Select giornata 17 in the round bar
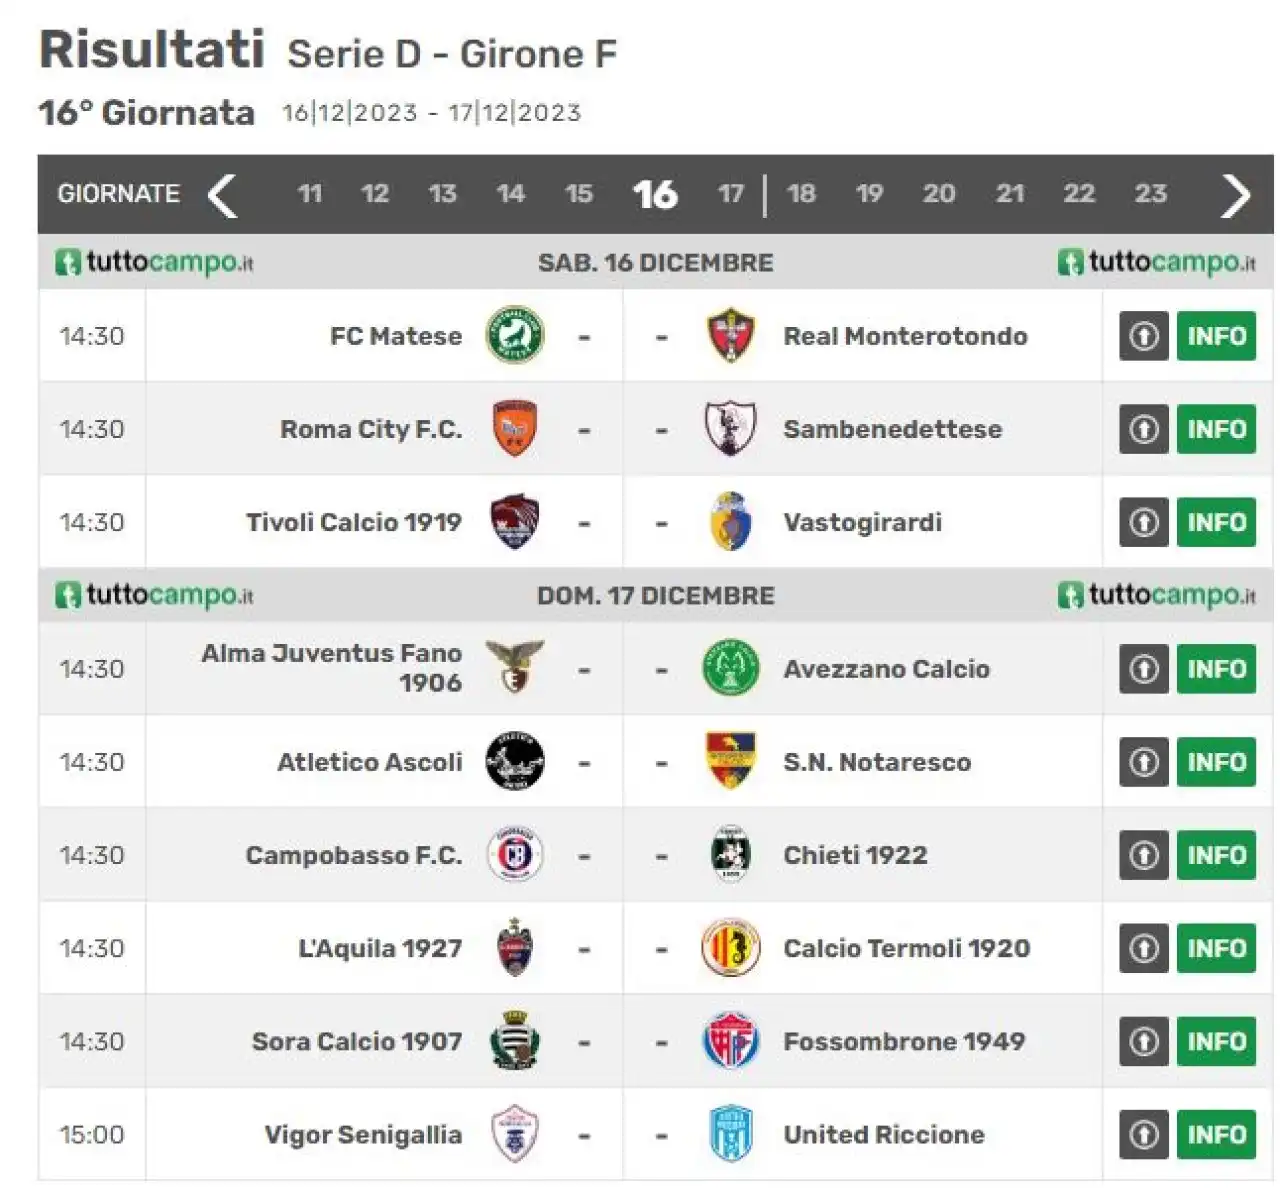Image resolution: width=1280 pixels, height=1193 pixels. point(731,194)
